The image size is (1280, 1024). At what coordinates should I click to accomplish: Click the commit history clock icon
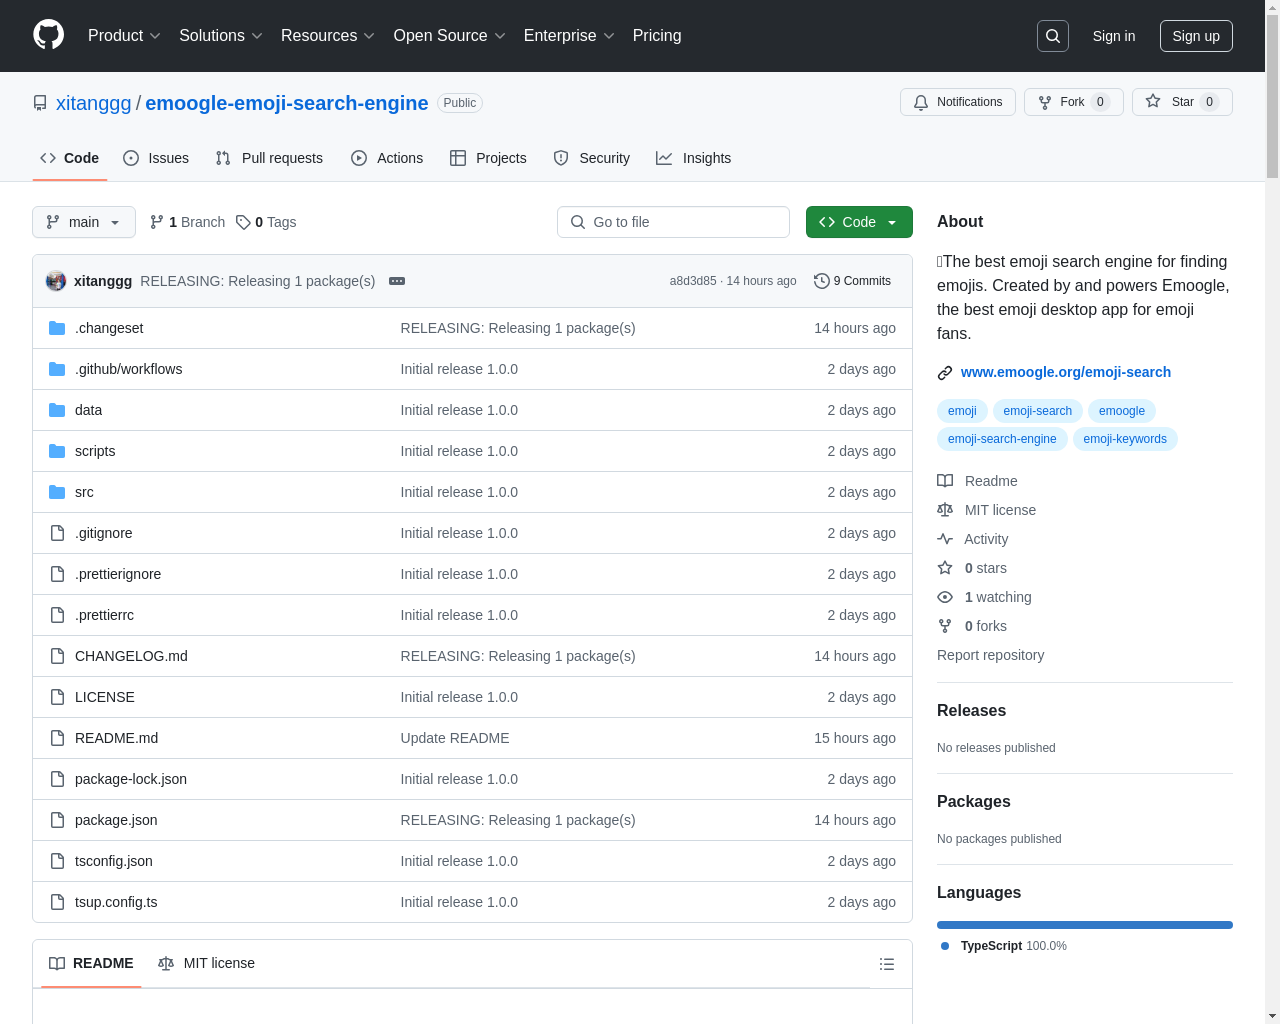[x=822, y=281]
